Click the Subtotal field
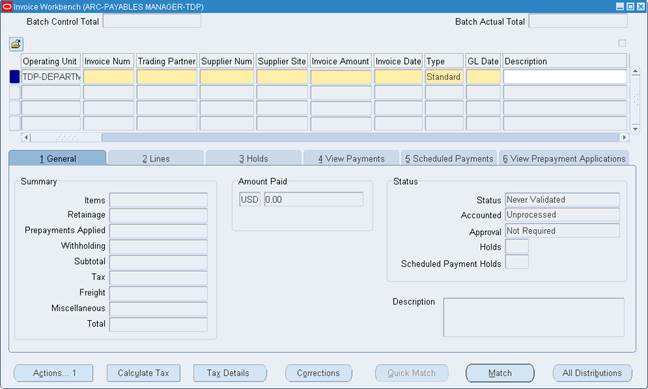Viewport: 648px width, 389px height. (x=158, y=262)
